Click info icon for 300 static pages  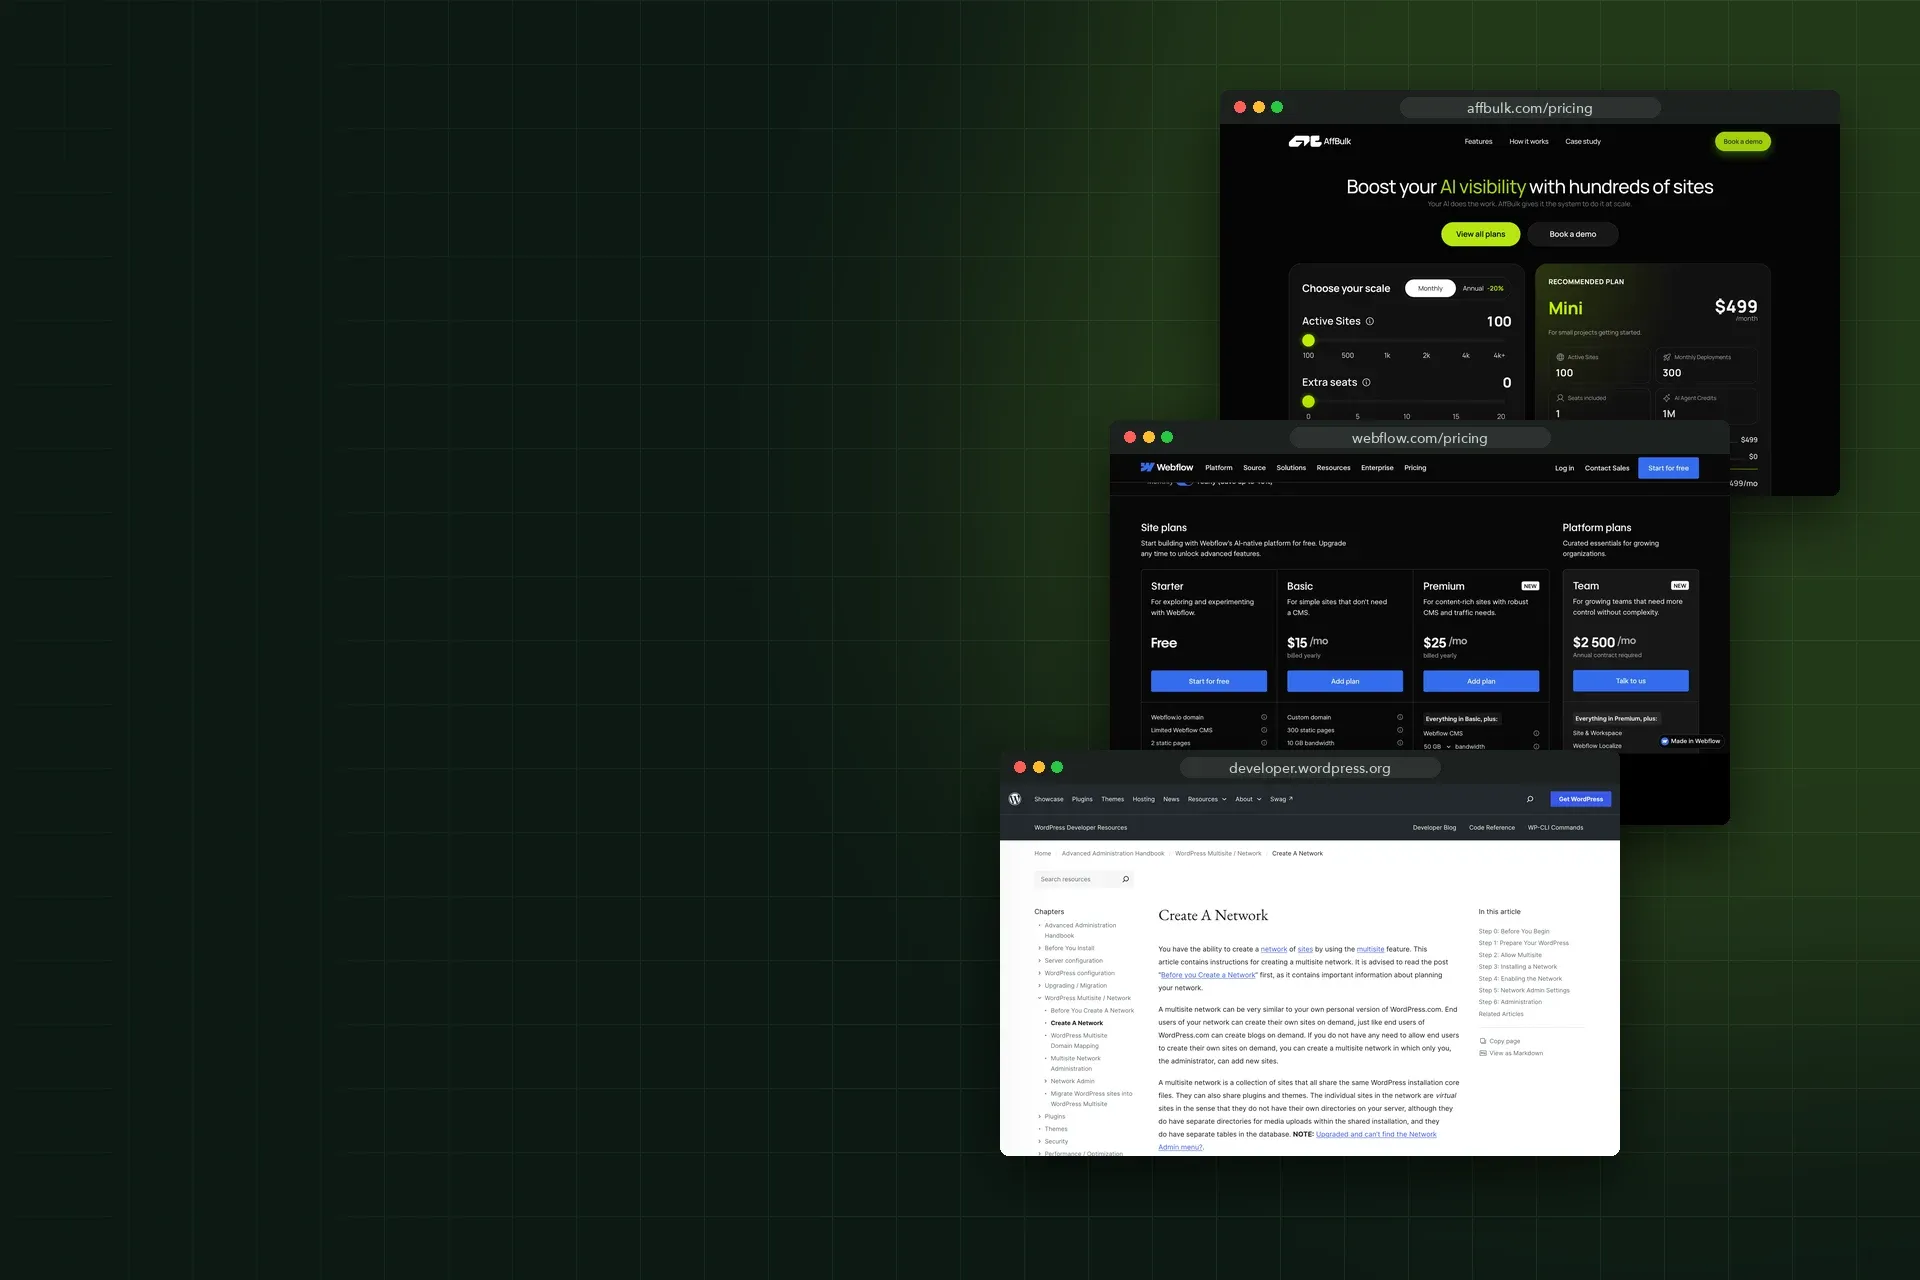[1400, 730]
